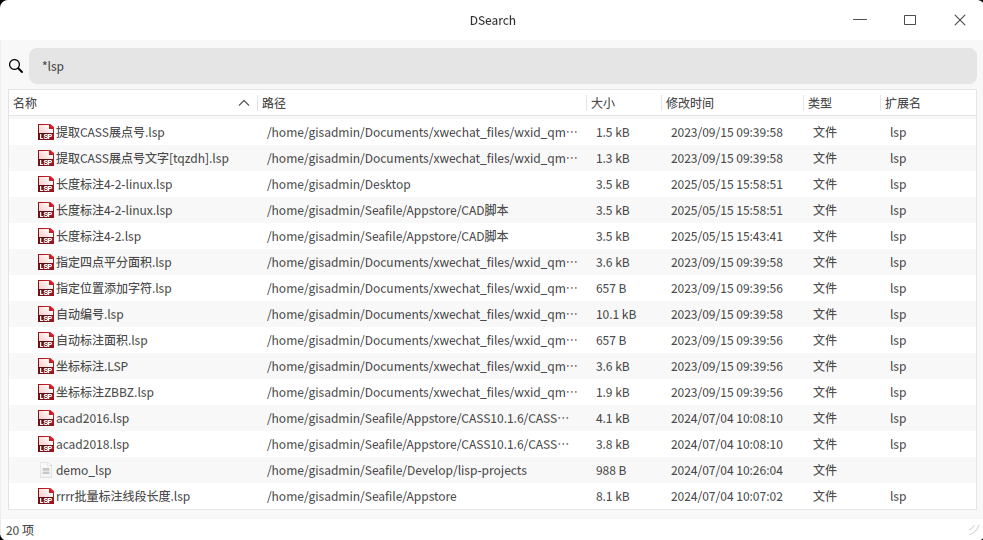Screen dimensions: 983x540
Task: Select file name 自动标注面积.lsp
Action: pos(102,341)
